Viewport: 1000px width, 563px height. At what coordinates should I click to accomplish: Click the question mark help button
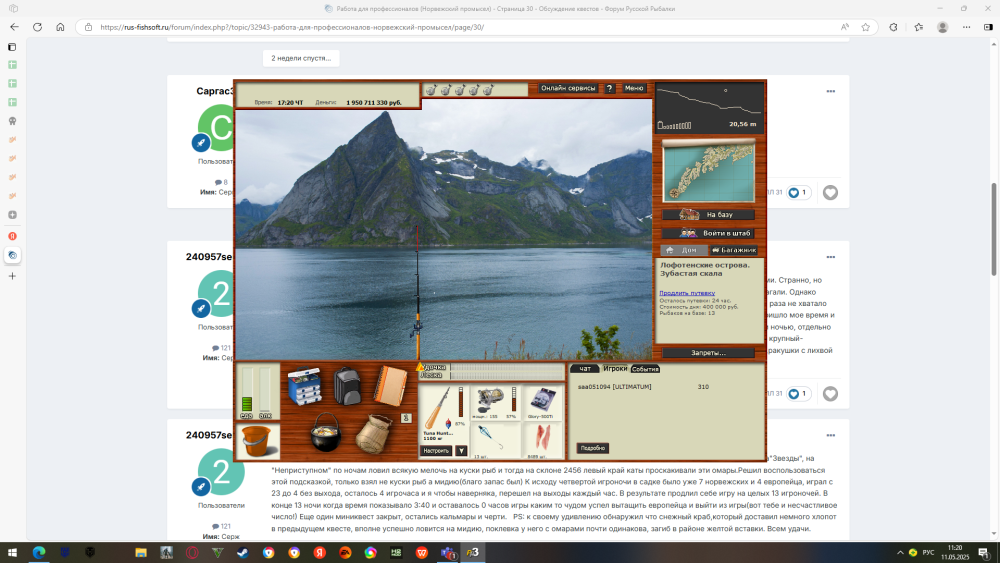[x=609, y=88]
